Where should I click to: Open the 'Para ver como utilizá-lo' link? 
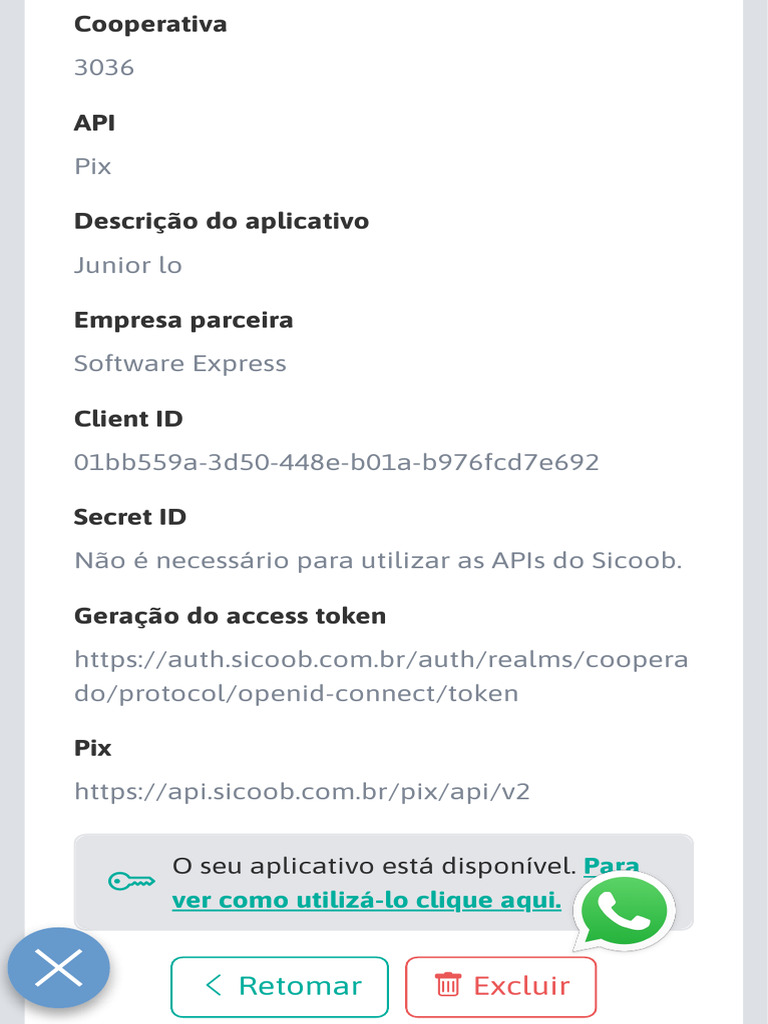(366, 900)
